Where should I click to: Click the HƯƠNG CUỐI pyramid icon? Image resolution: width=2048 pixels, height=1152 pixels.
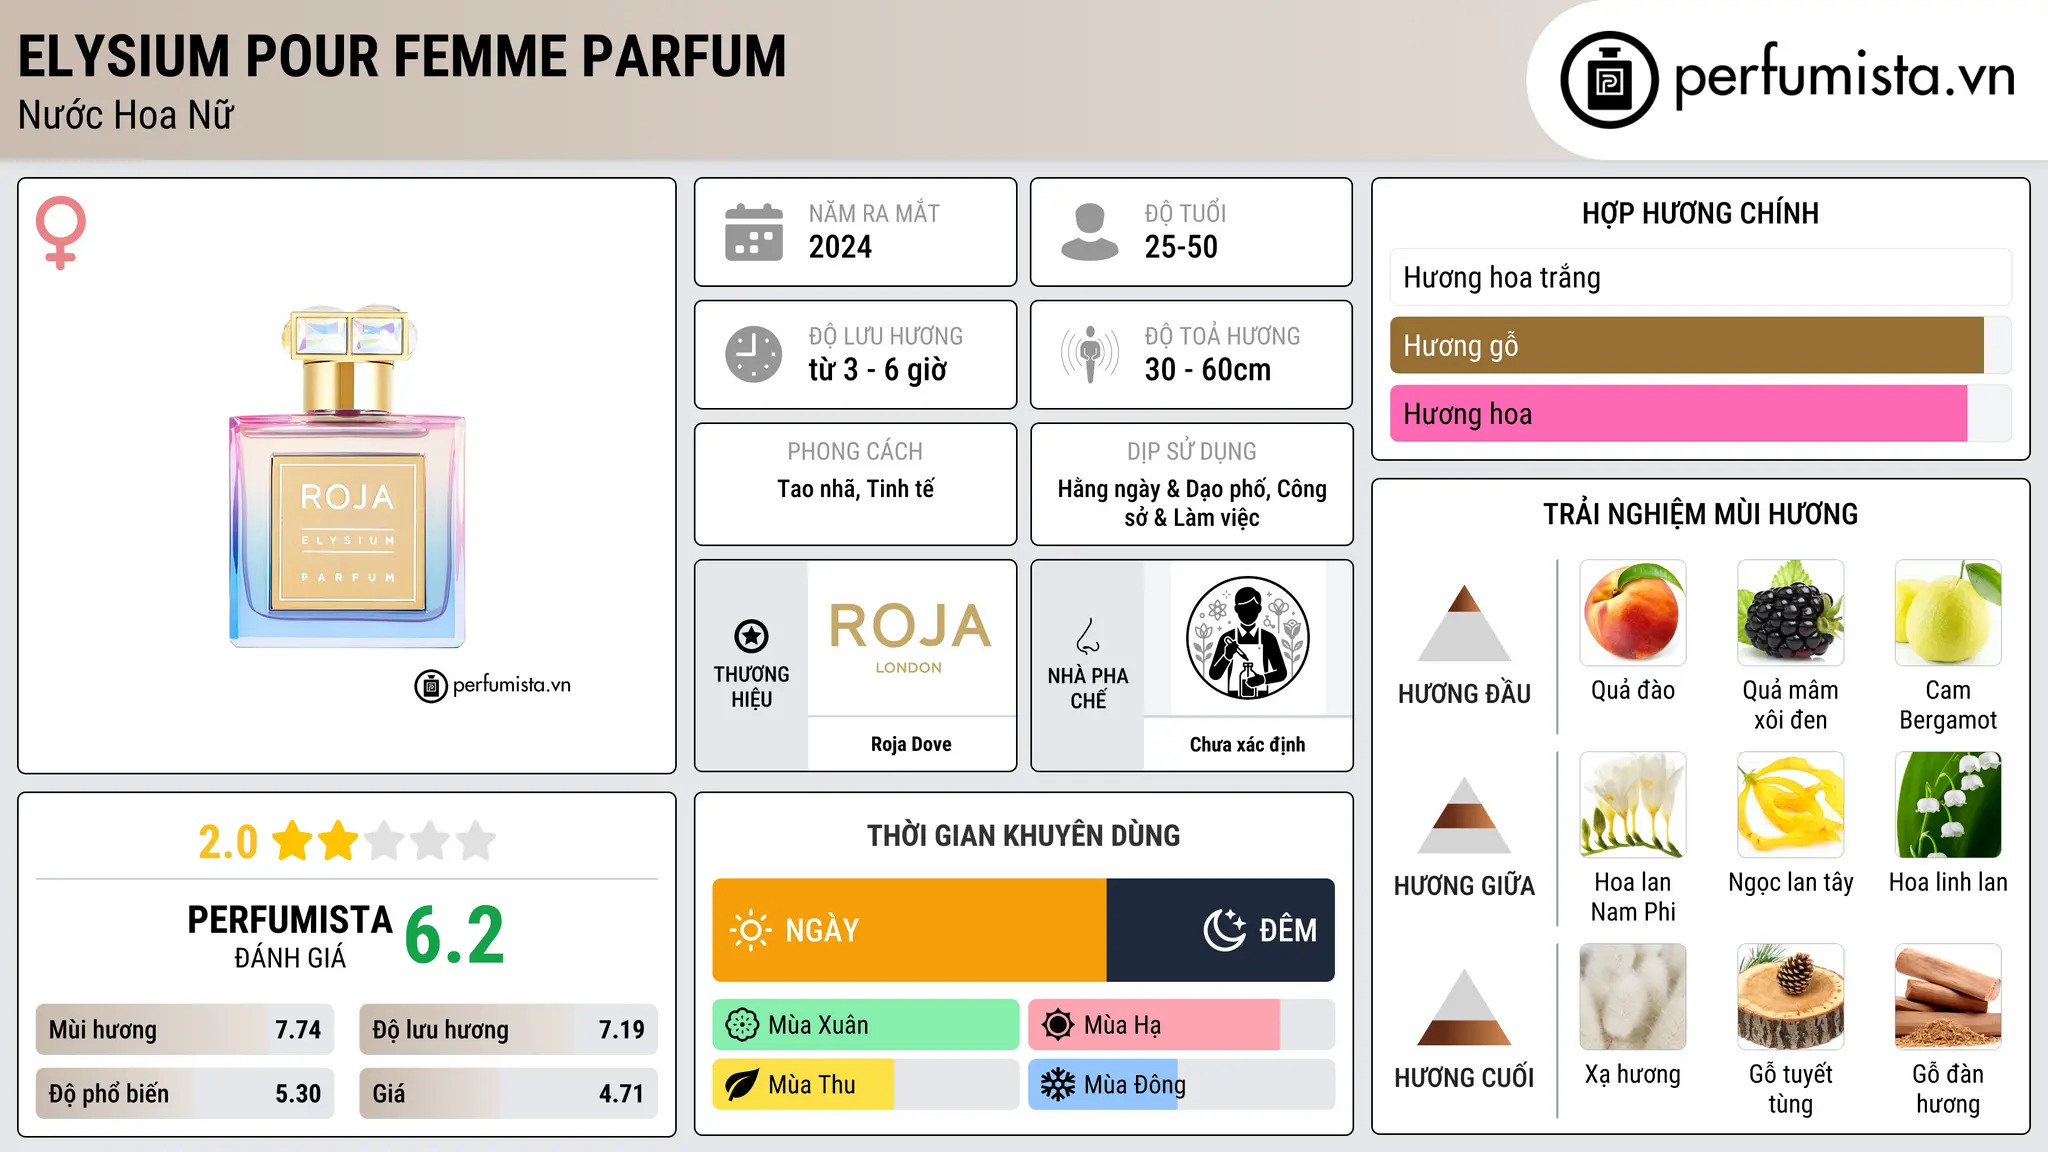pos(1464,1007)
